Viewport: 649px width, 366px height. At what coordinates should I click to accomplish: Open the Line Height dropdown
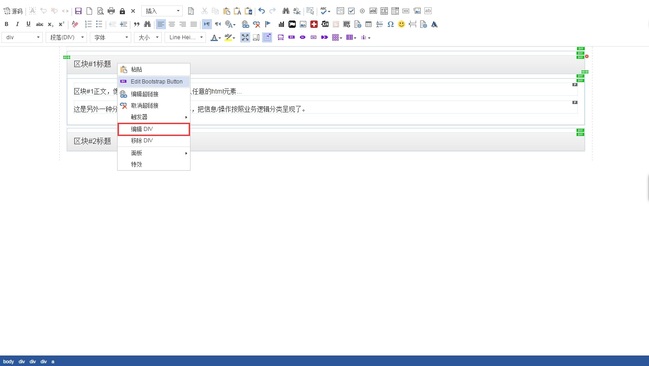coord(185,37)
